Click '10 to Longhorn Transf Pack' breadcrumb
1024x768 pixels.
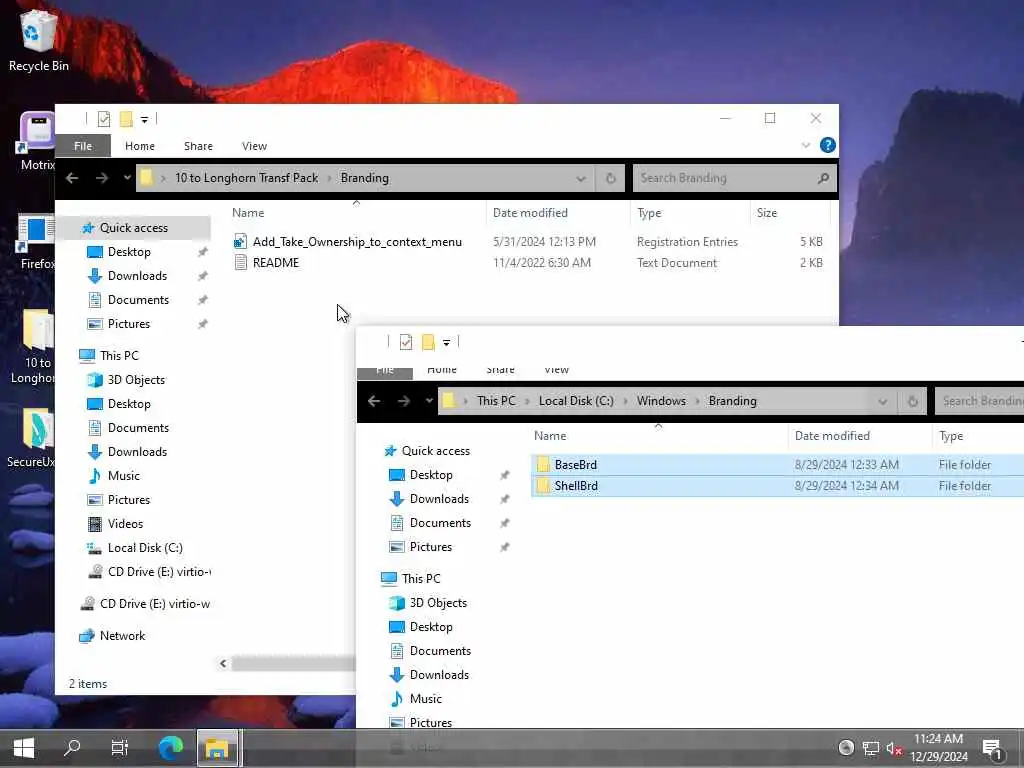246,178
